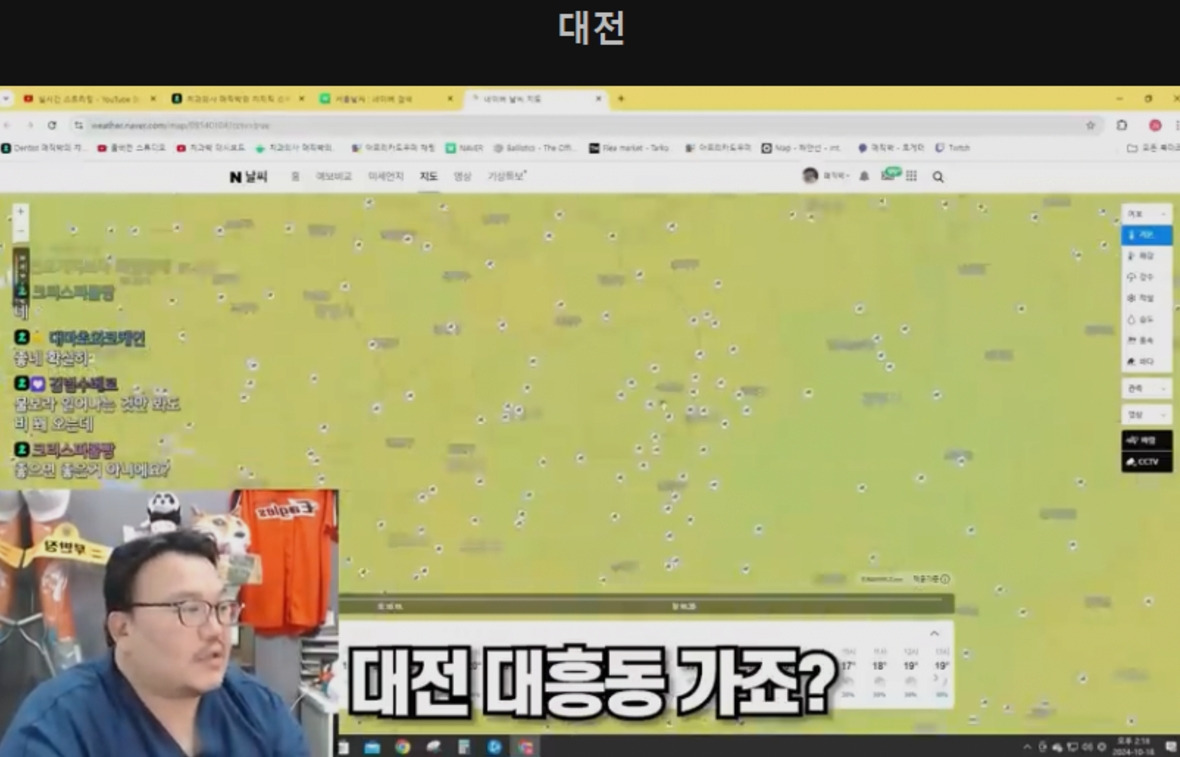Screen dimensions: 1180x757
Task: Open the Ballistics bookmark
Action: [x=534, y=148]
